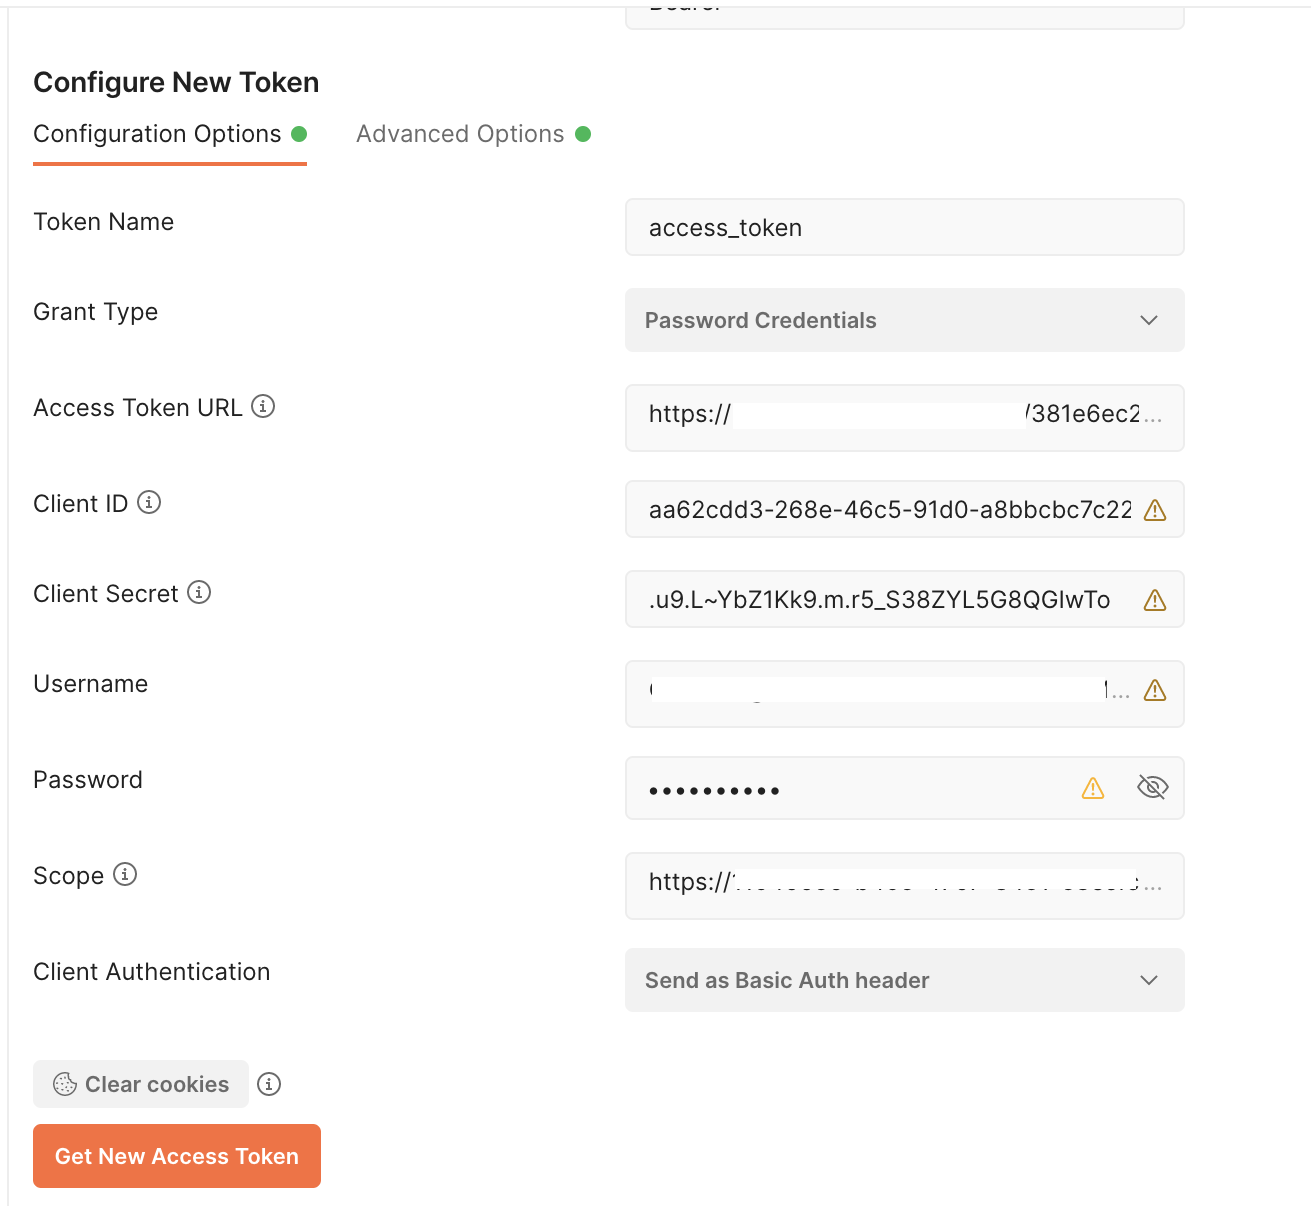This screenshot has height=1206, width=1311.
Task: Click the cookie icon on the Clear cookies button
Action: point(65,1084)
